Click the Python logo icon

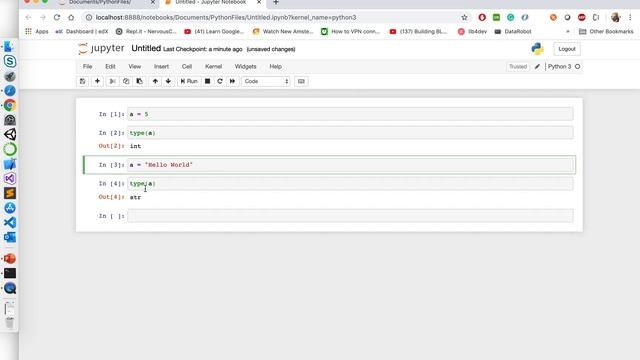click(x=538, y=49)
